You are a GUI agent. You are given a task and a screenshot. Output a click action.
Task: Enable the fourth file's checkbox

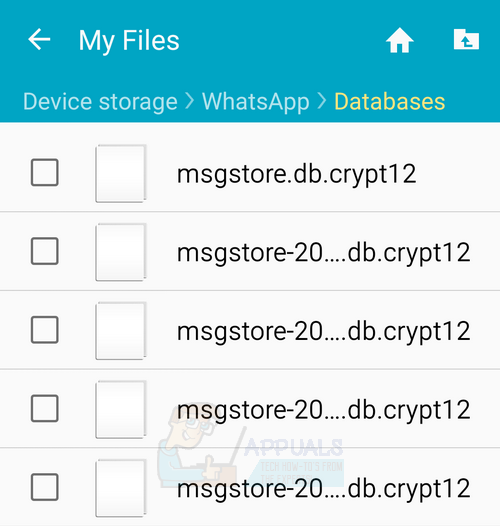coord(45,409)
